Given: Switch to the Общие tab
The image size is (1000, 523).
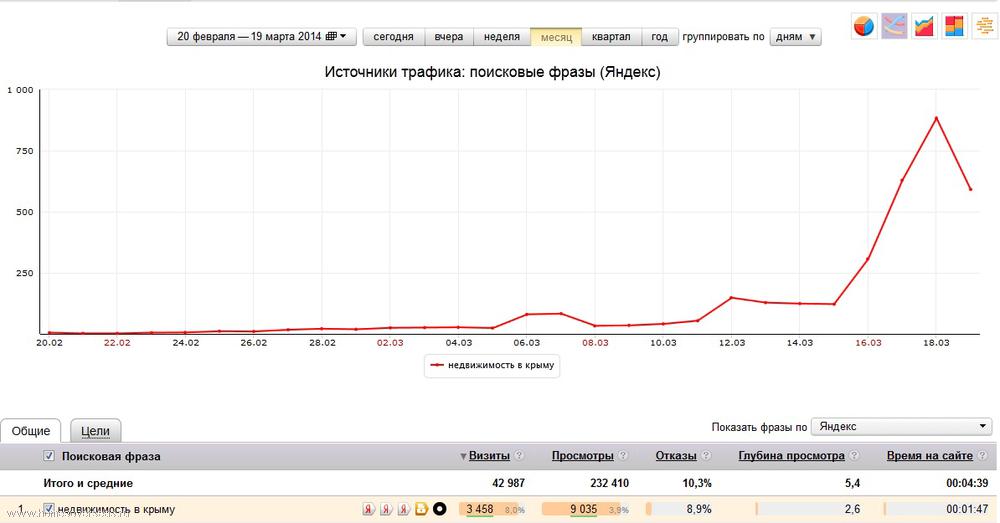Looking at the screenshot, I should coord(31,431).
